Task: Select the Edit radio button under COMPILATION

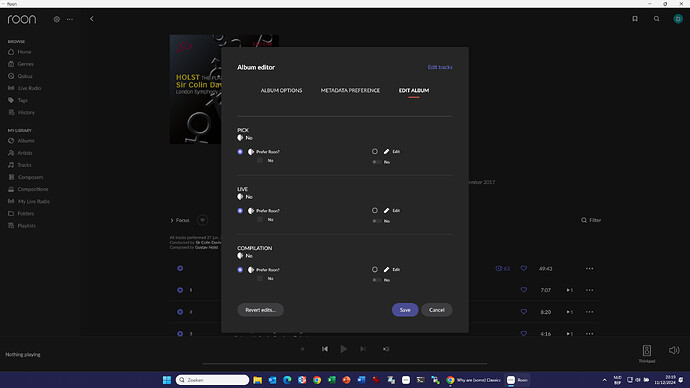Action: (x=374, y=269)
